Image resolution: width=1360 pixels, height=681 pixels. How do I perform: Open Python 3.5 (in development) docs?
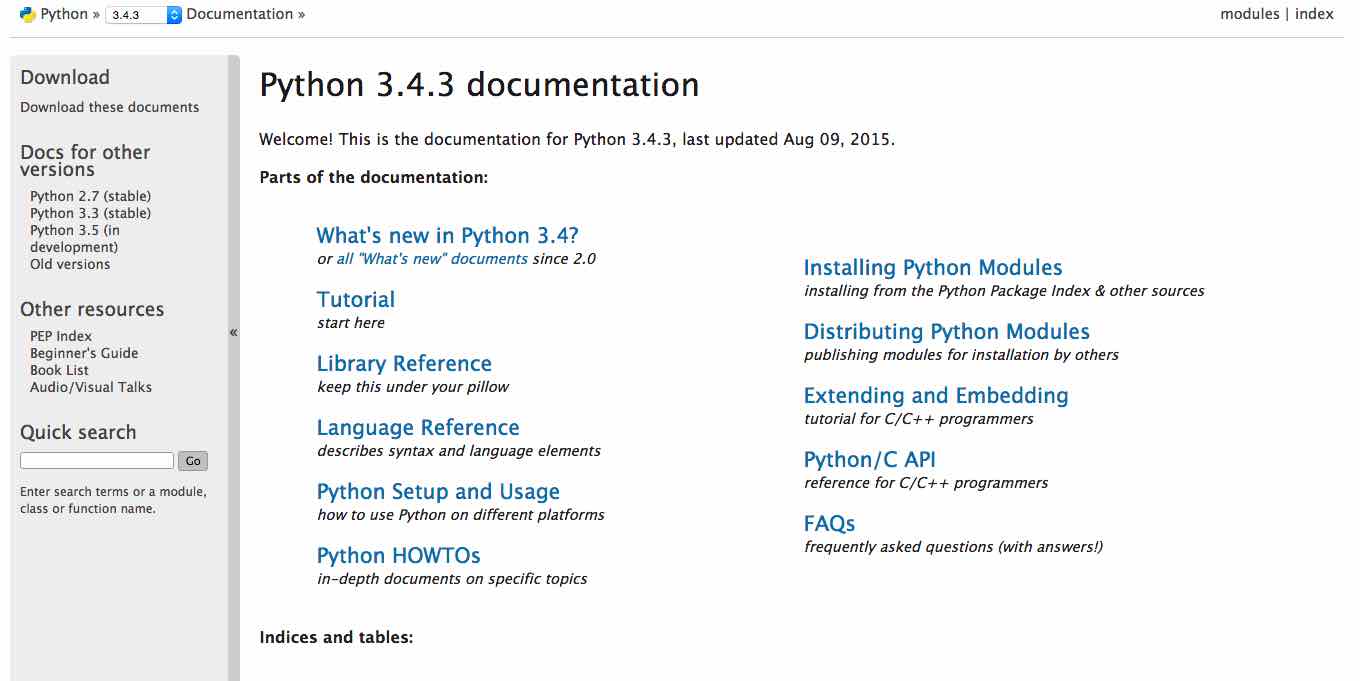pos(75,238)
